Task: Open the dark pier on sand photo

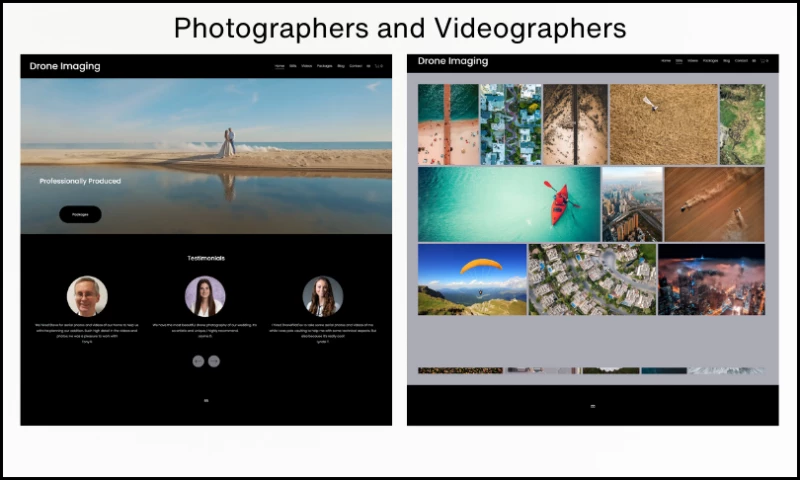Action: click(575, 124)
